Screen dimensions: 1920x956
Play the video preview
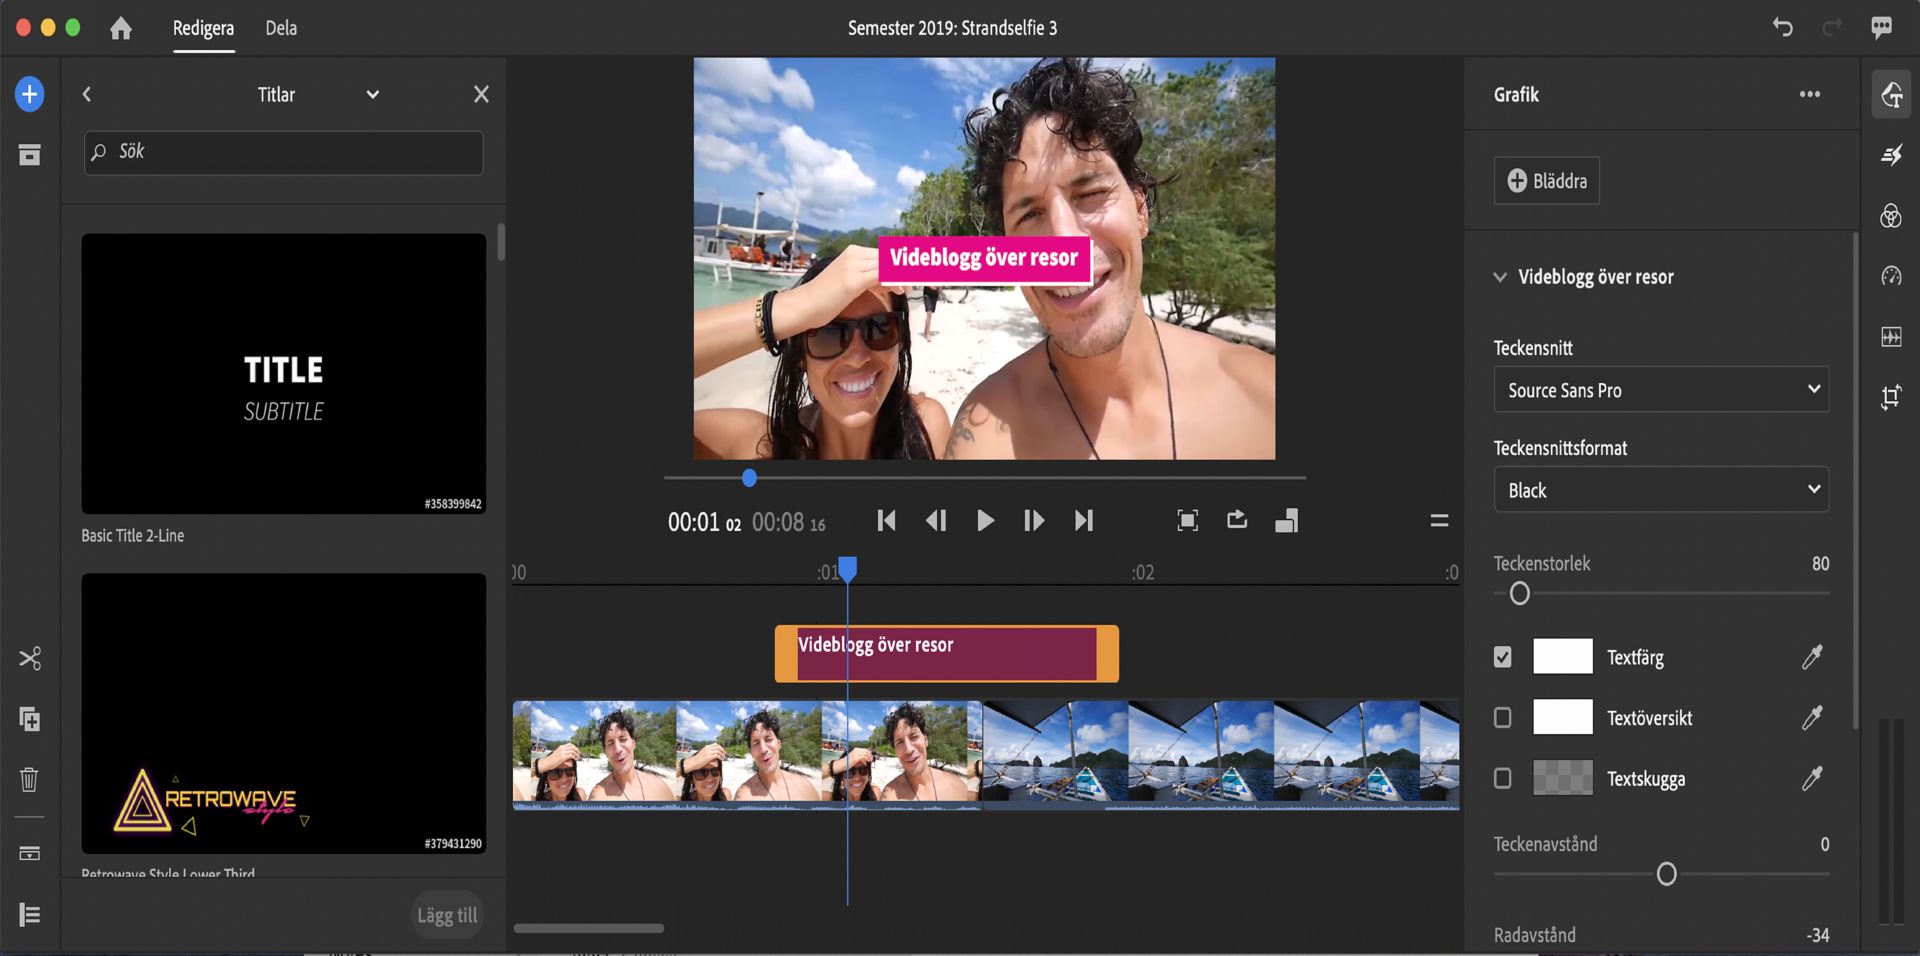pos(985,520)
